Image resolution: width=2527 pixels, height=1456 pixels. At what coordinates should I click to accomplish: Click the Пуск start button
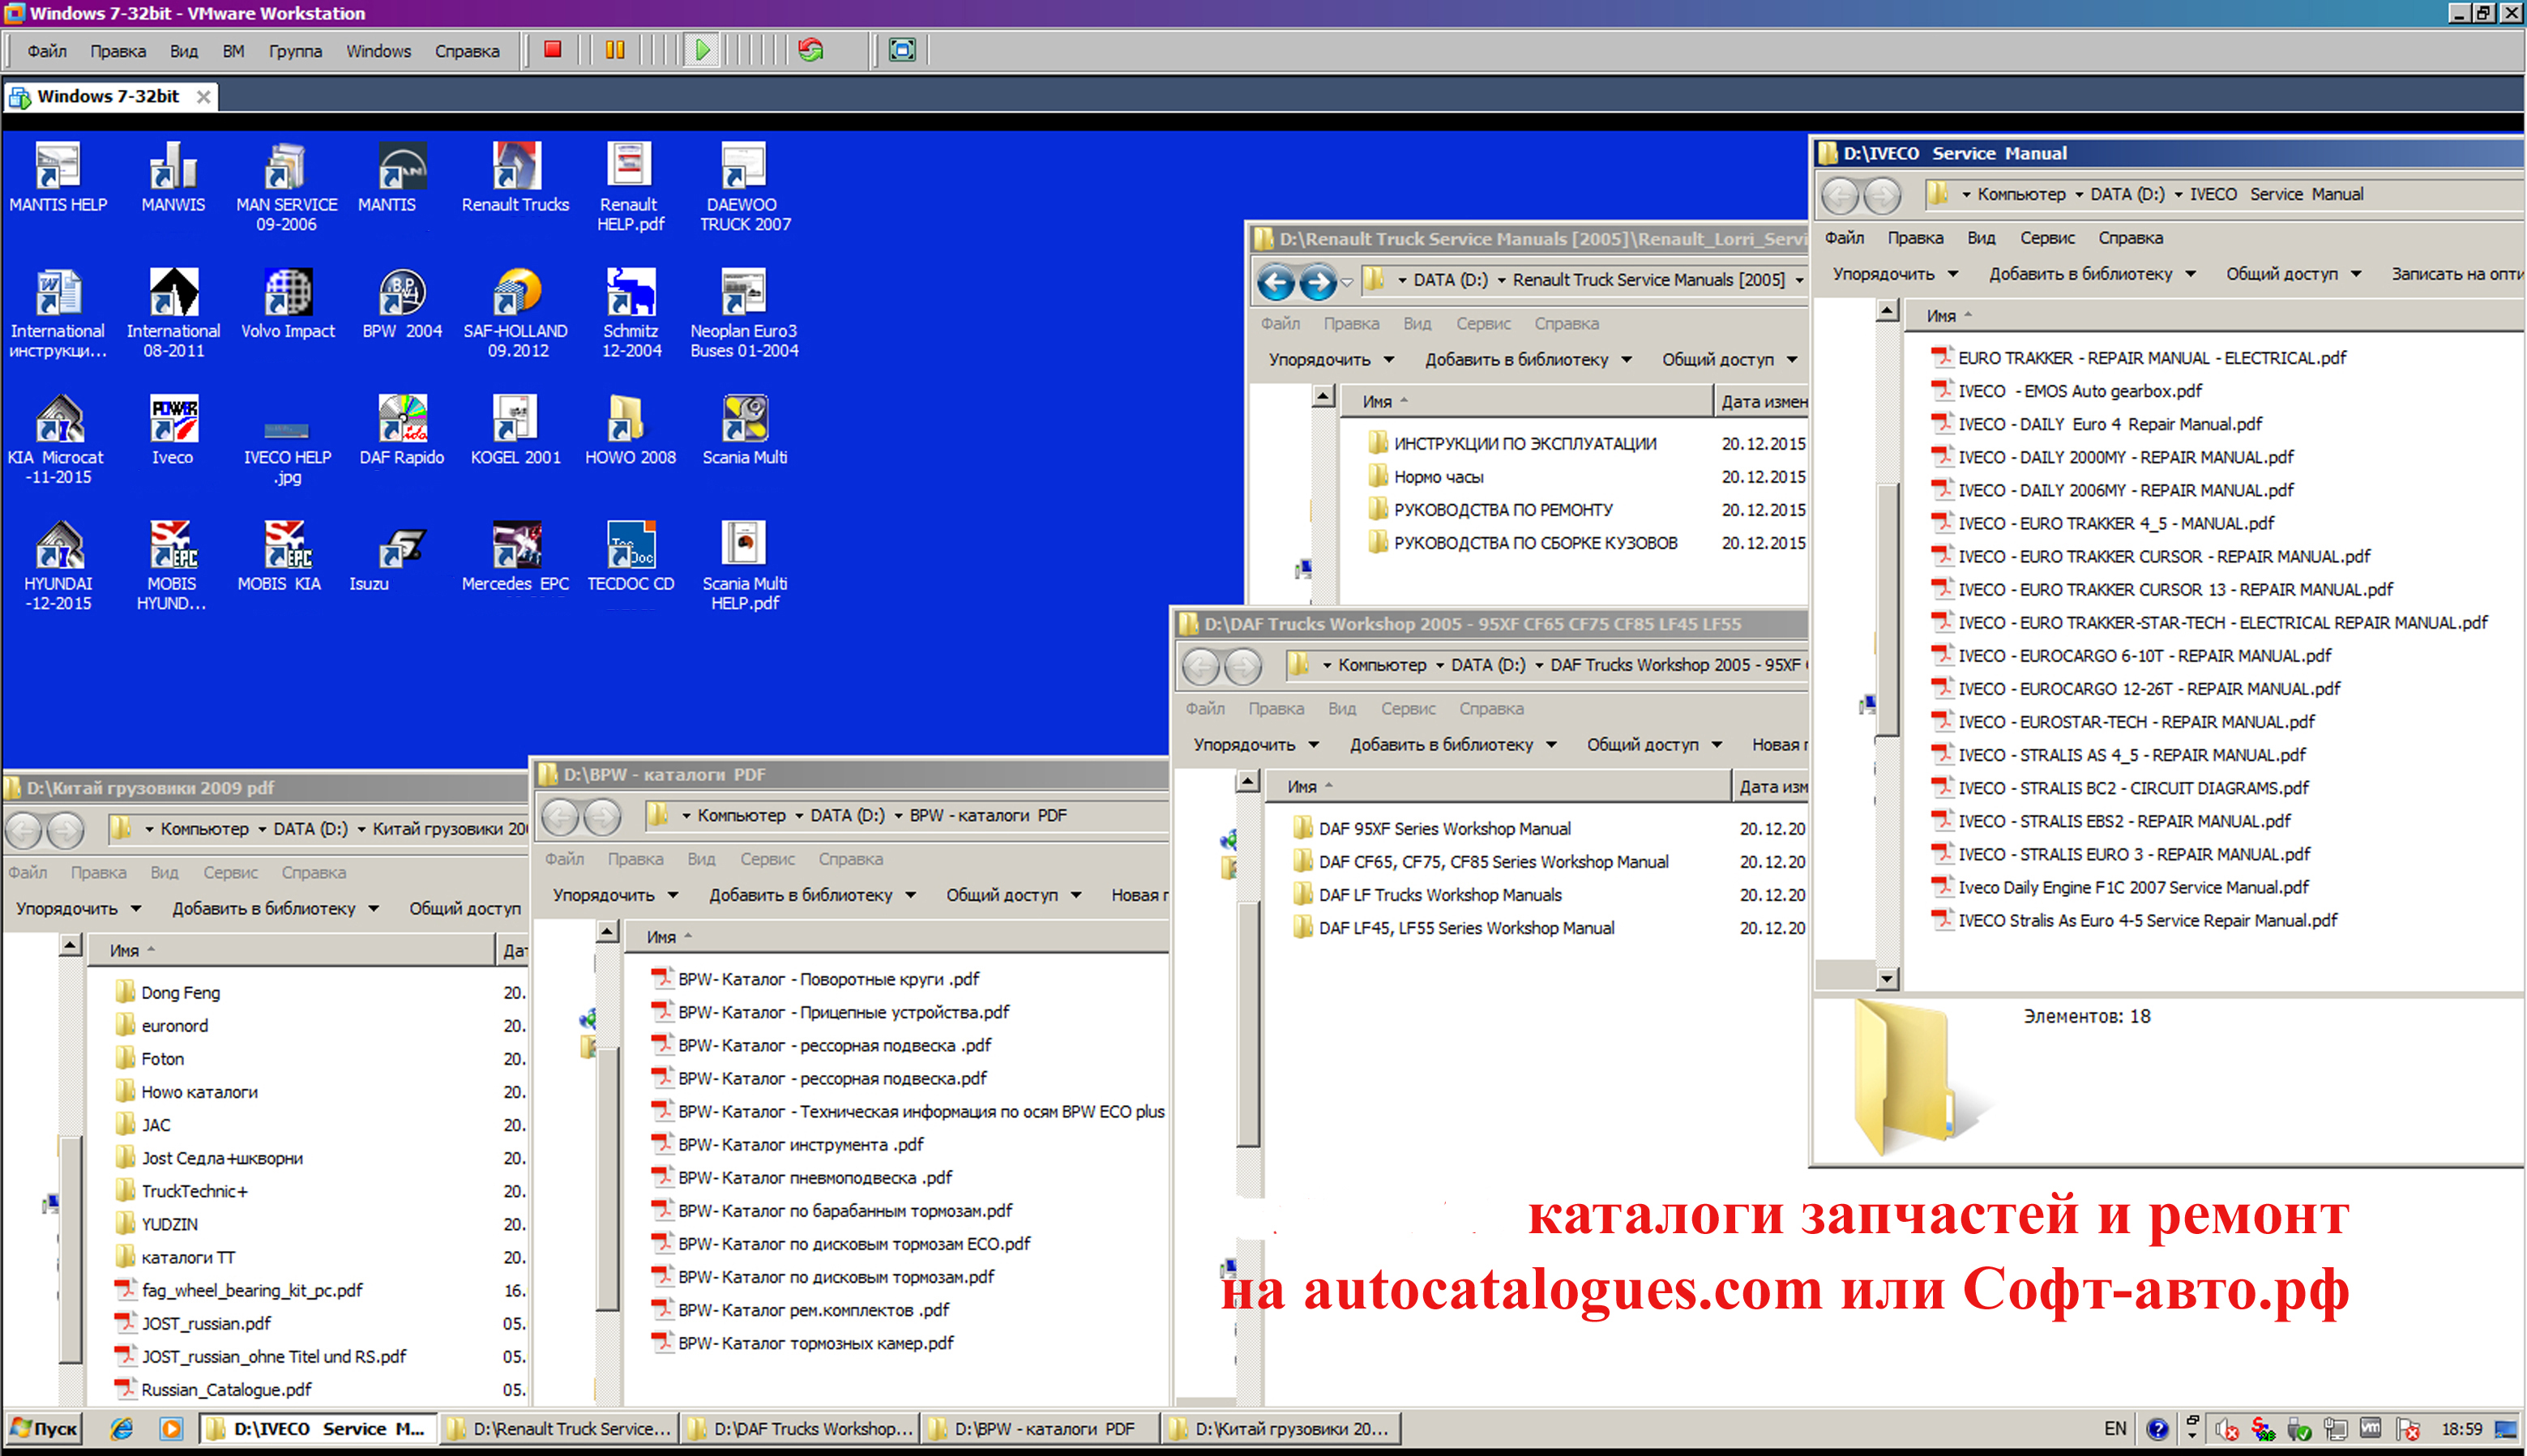(x=43, y=1428)
